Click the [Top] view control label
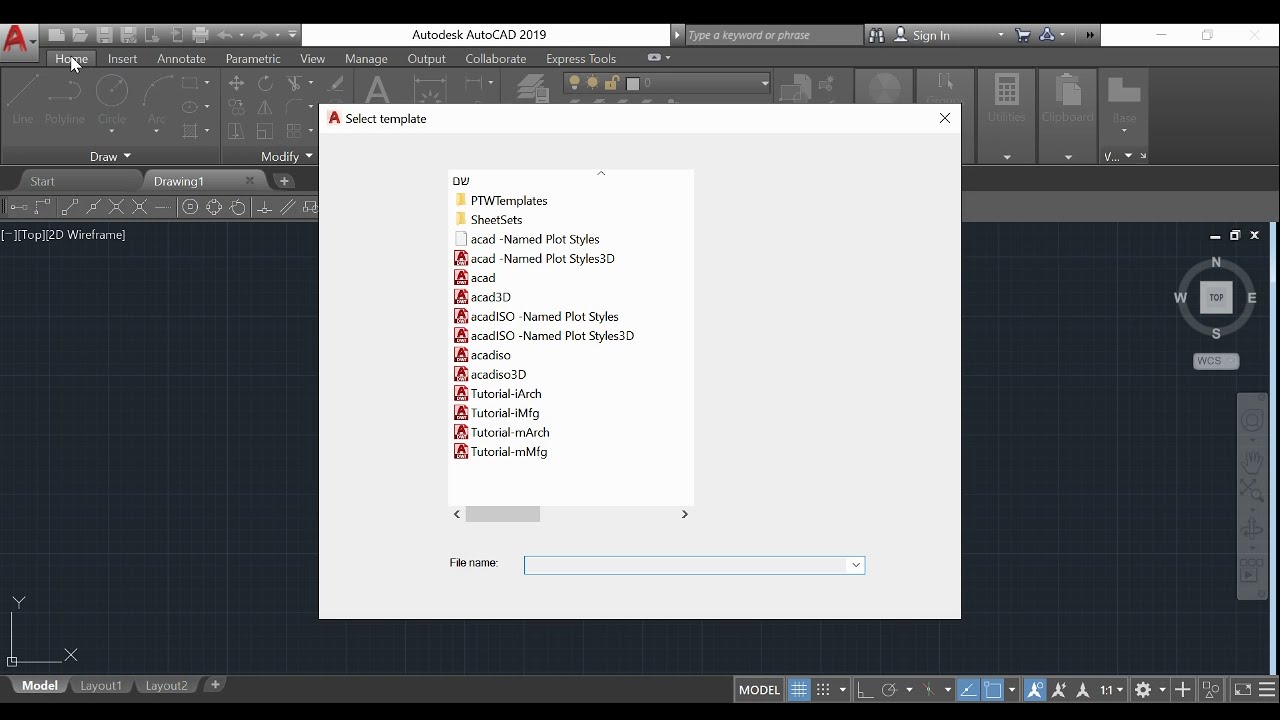This screenshot has height=720, width=1280. pos(33,235)
